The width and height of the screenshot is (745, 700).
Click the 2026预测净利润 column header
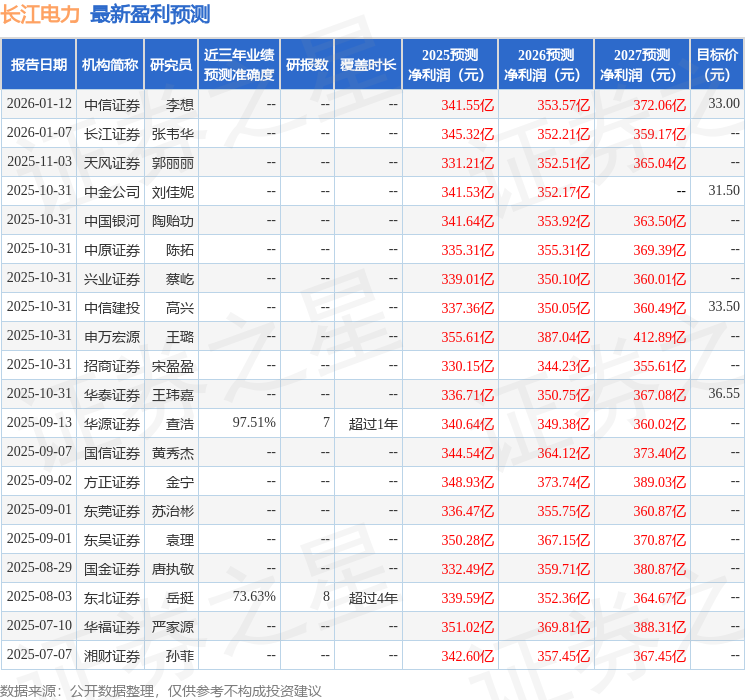546,64
